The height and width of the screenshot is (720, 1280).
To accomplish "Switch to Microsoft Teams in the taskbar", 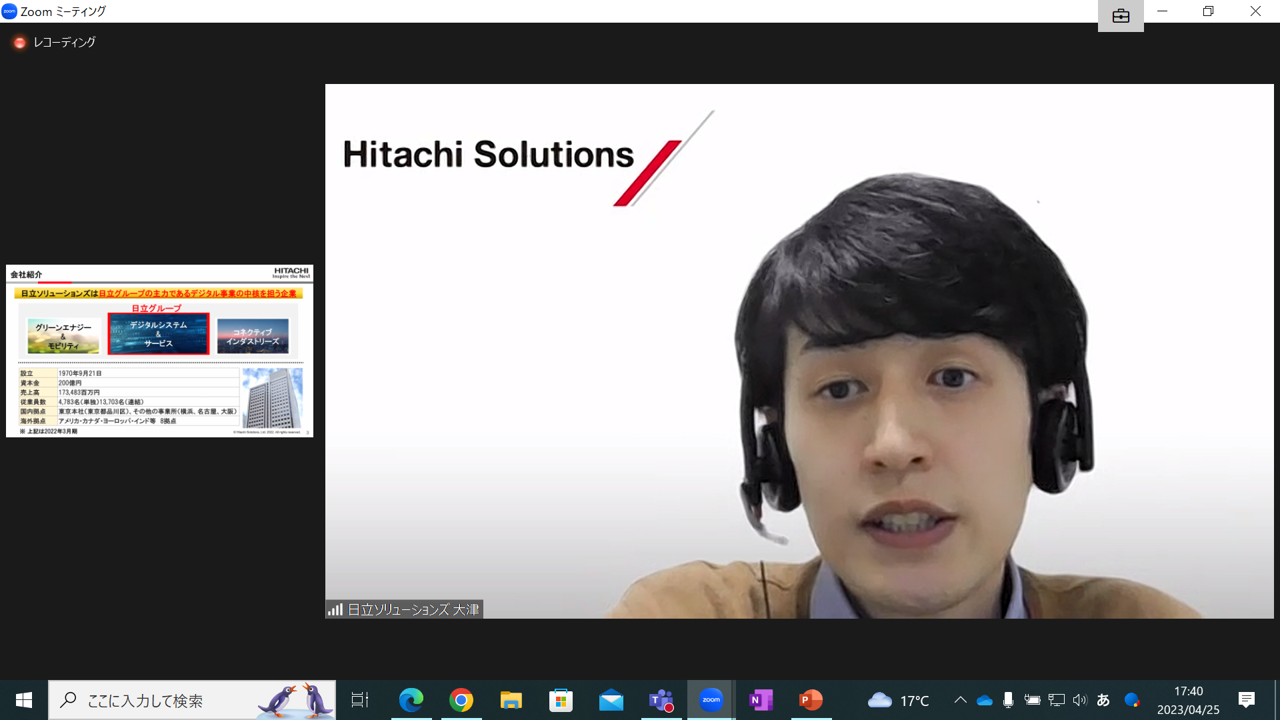I will [x=661, y=700].
